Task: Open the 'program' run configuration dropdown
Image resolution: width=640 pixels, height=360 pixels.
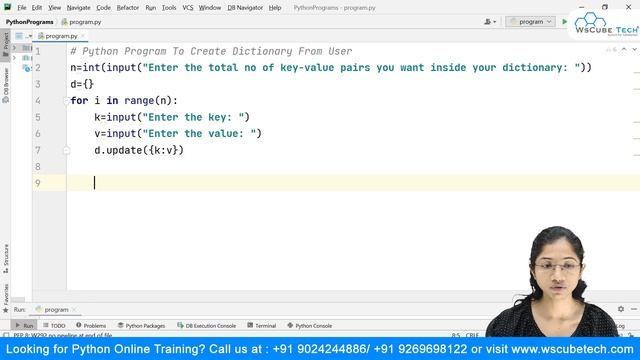Action: click(530, 22)
